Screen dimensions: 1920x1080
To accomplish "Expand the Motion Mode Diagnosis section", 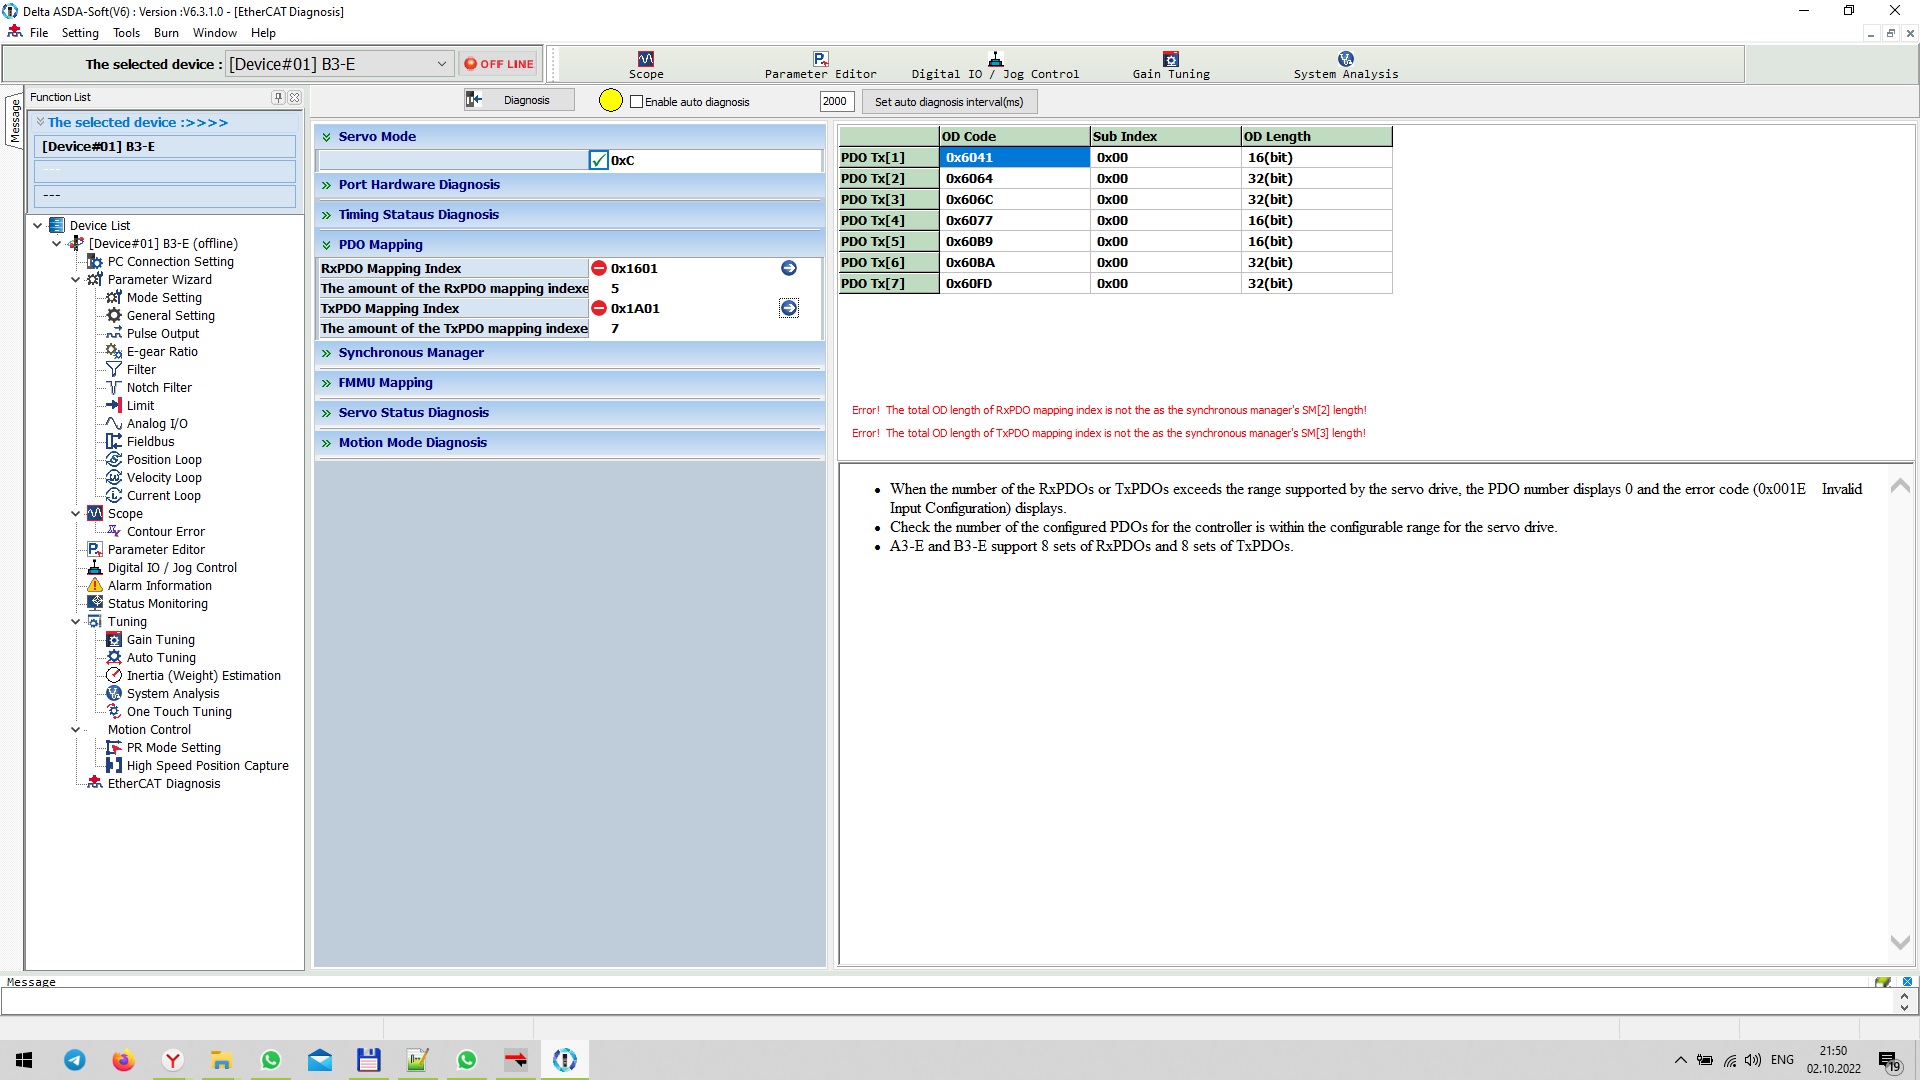I will tap(326, 443).
